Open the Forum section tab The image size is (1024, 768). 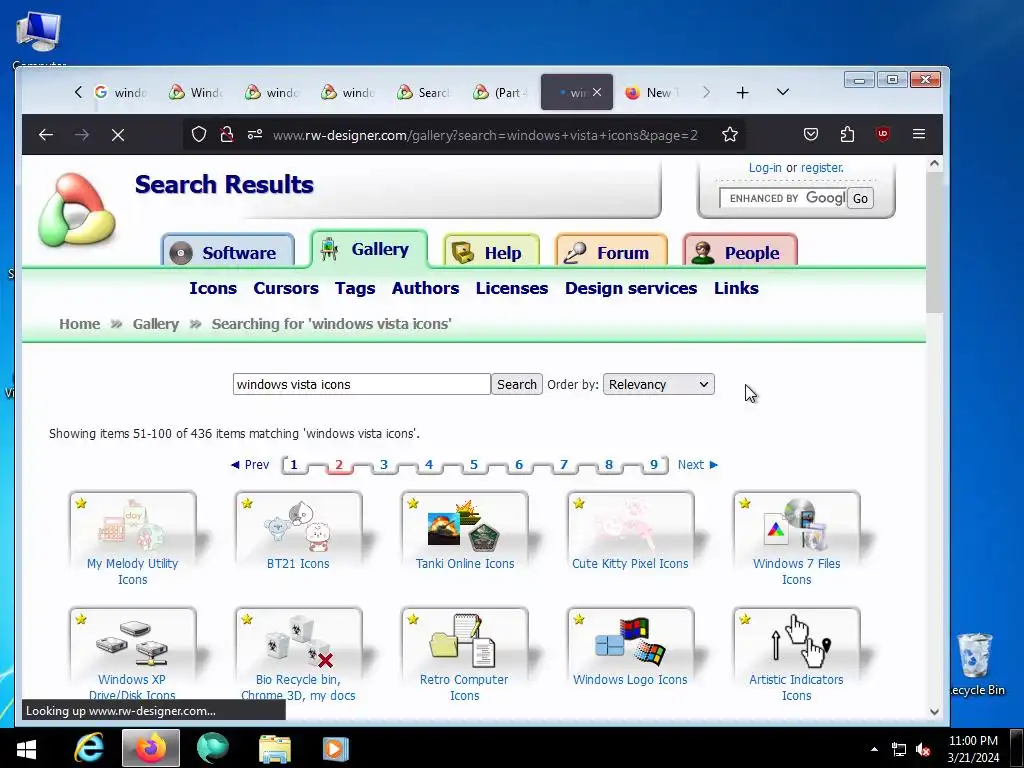[x=611, y=252]
